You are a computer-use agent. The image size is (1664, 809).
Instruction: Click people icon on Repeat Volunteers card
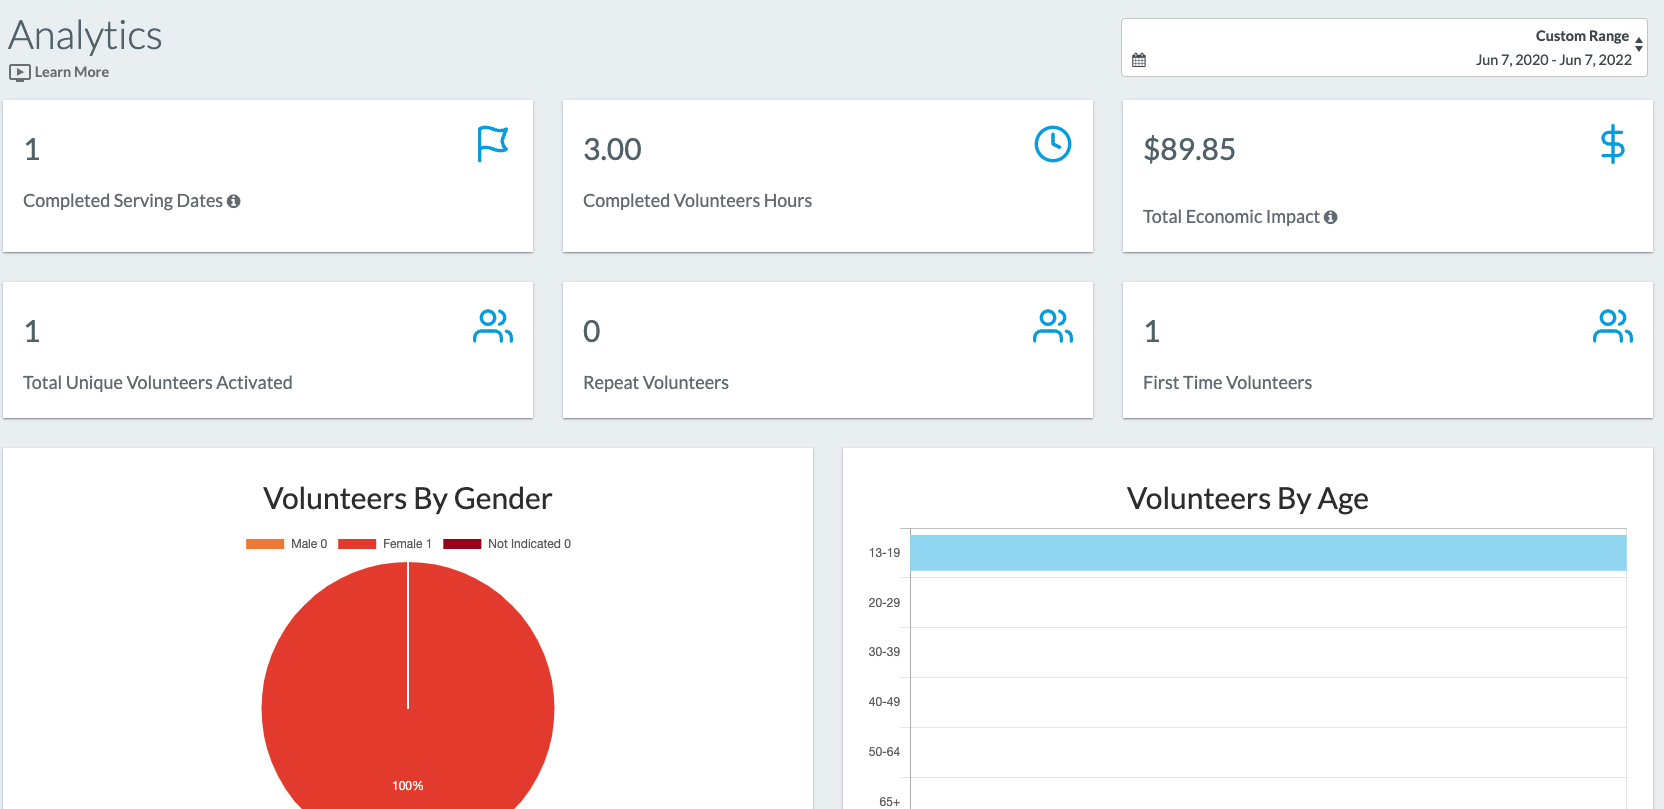click(x=1053, y=326)
